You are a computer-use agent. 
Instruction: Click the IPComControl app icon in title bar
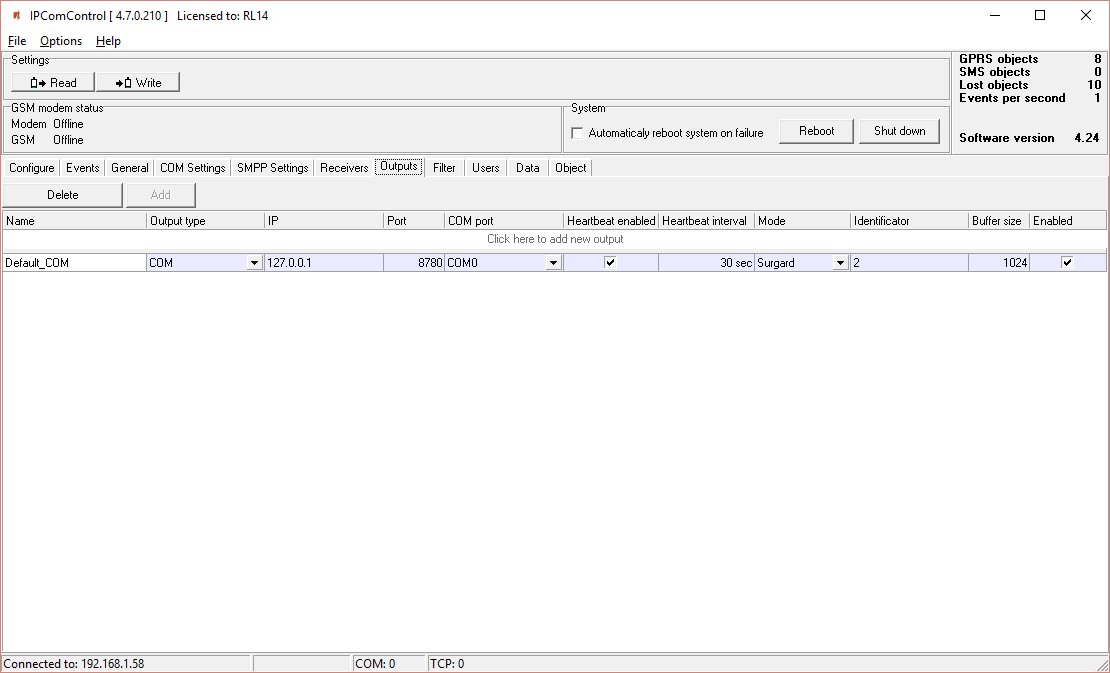16,15
